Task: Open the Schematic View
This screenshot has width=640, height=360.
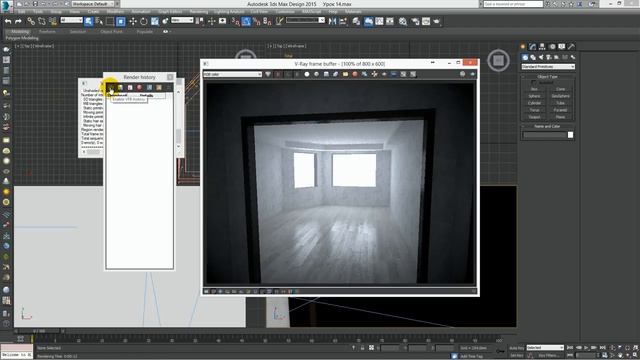Action: point(390,21)
